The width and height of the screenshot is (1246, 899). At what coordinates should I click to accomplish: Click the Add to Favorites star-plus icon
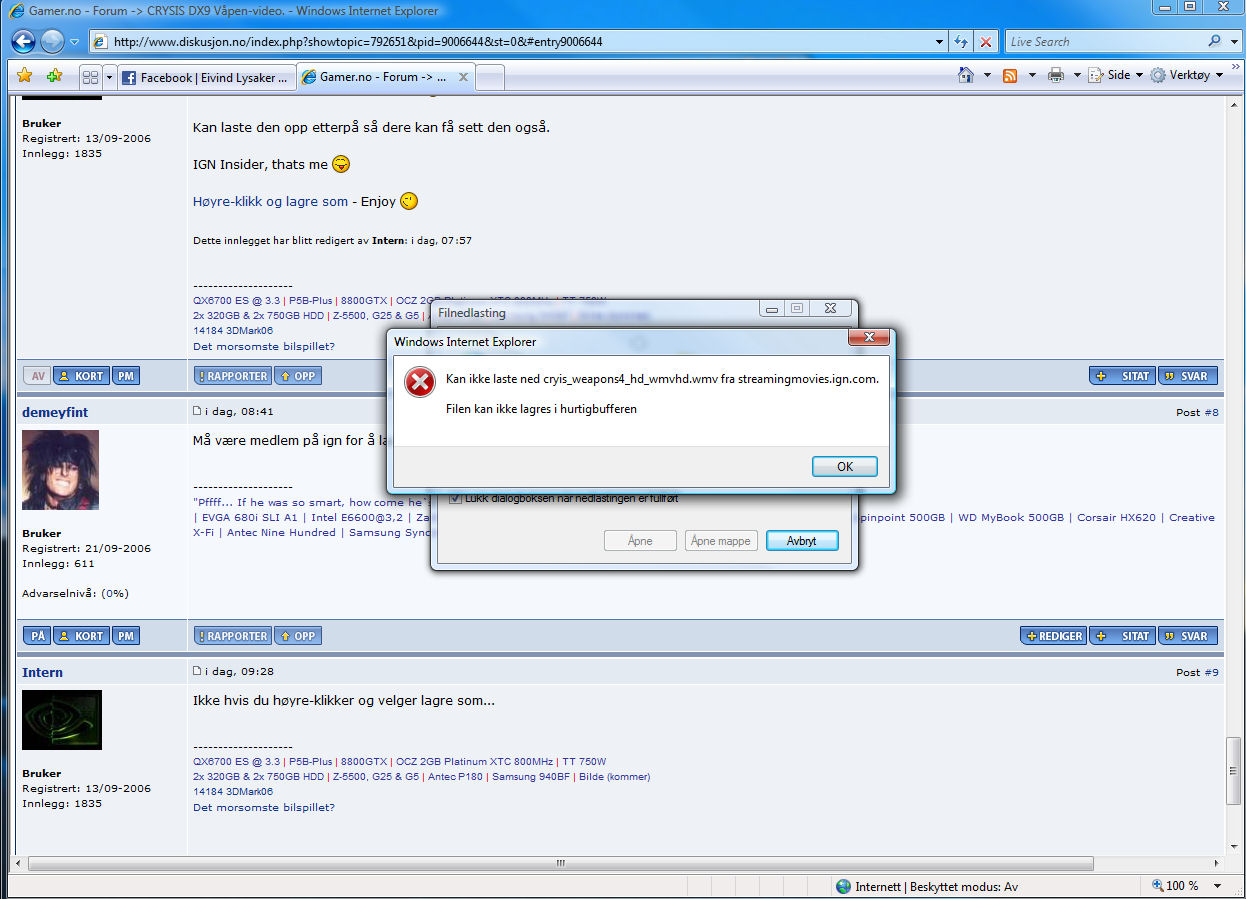click(x=54, y=76)
